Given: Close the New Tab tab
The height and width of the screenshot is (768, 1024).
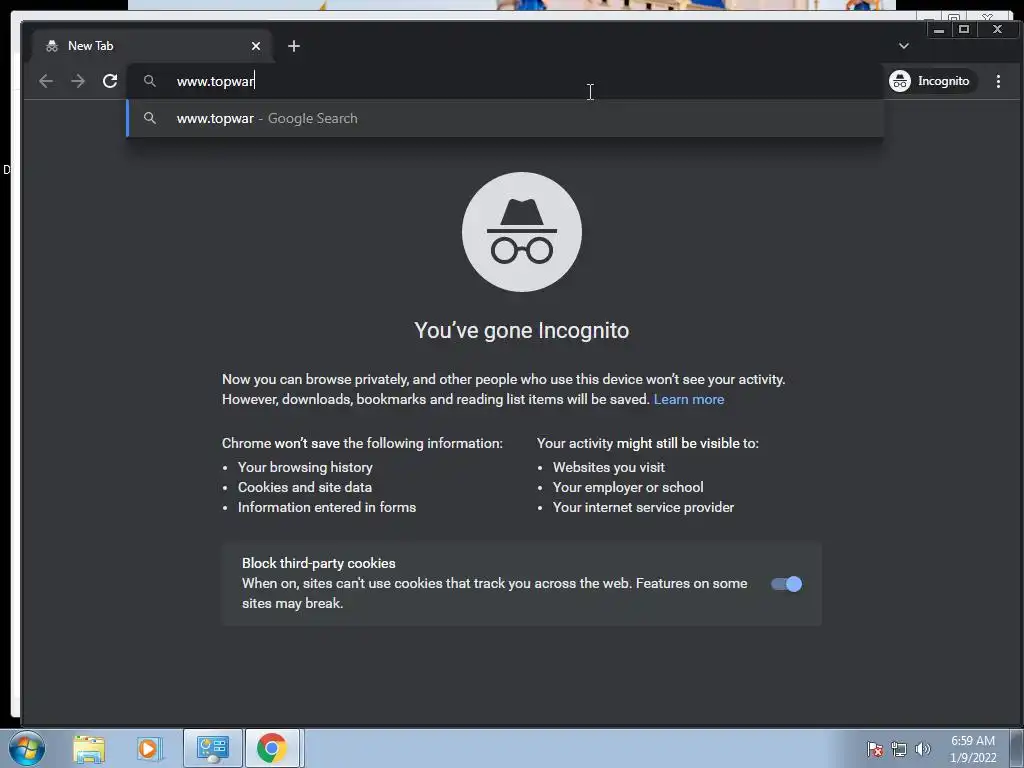Looking at the screenshot, I should tap(256, 46).
